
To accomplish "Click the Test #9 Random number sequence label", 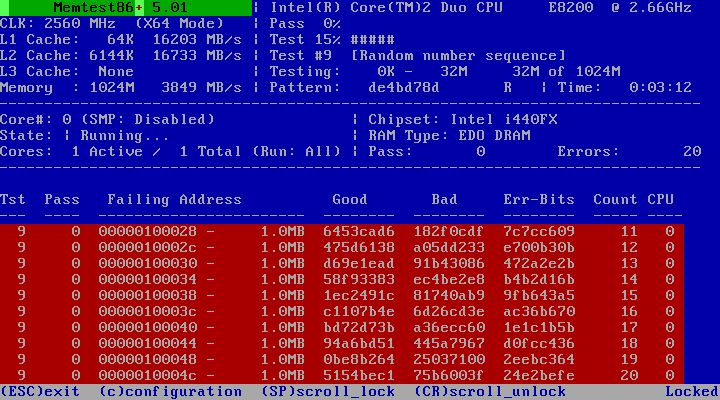I will tap(417, 56).
